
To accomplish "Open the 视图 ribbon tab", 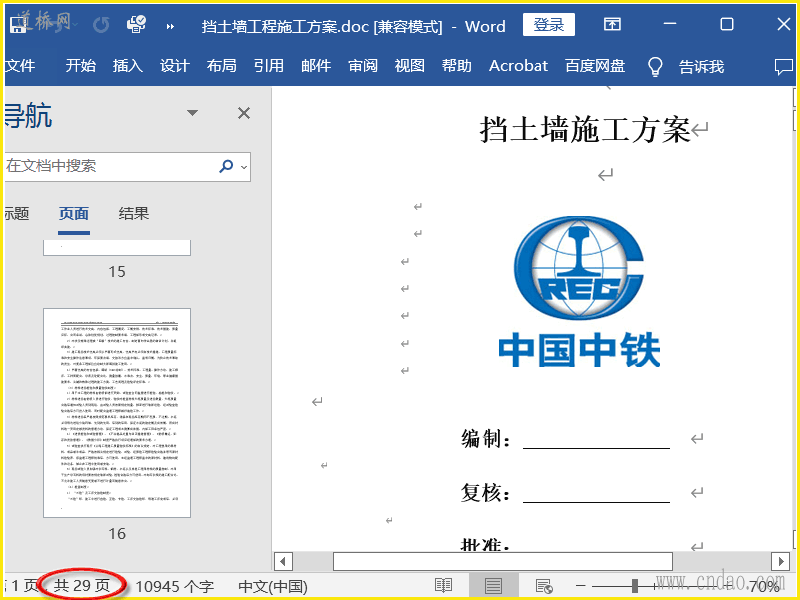I will 410,66.
